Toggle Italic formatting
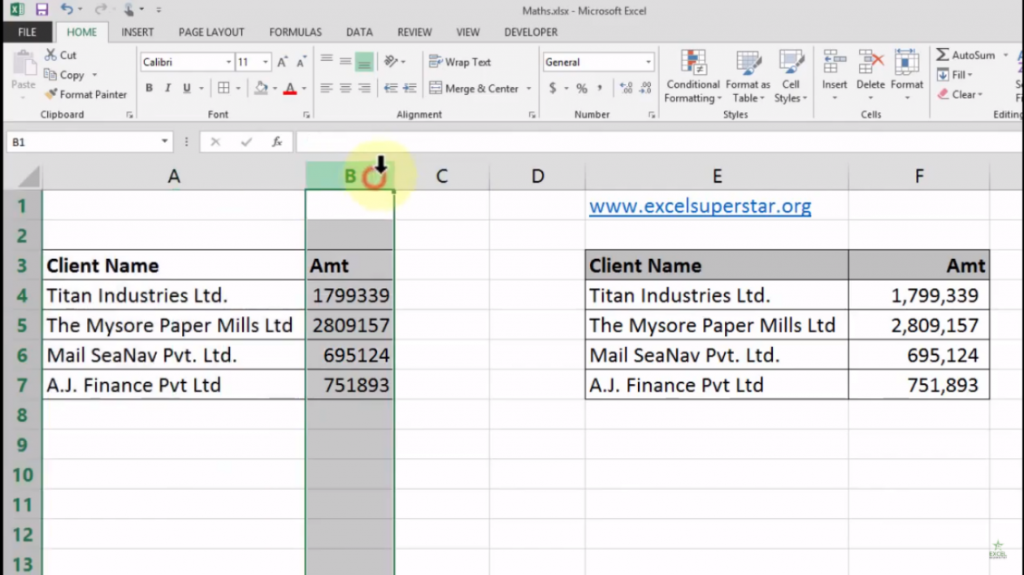This screenshot has height=575, width=1024. click(168, 88)
